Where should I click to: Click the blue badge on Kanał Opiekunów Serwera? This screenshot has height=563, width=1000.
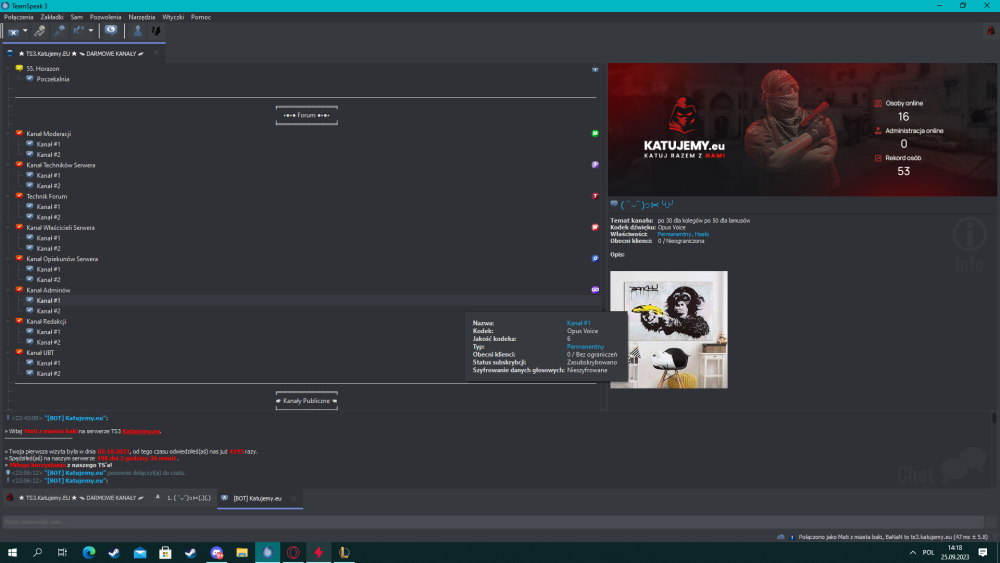coord(595,258)
